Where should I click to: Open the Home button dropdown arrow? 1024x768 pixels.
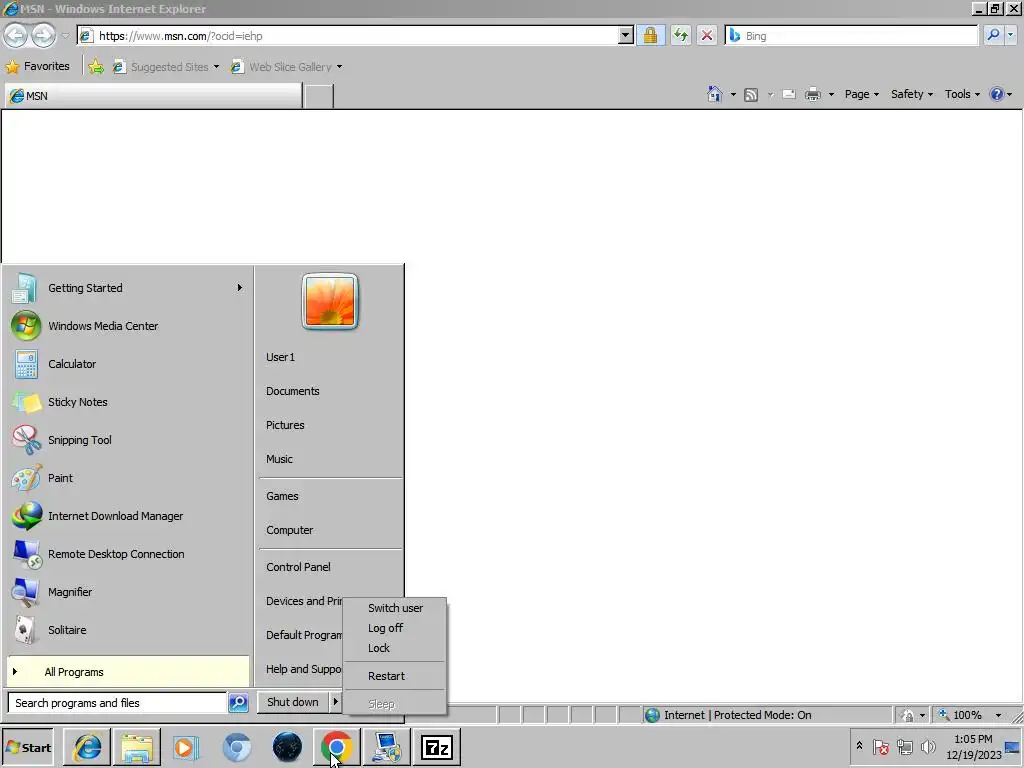coord(733,95)
